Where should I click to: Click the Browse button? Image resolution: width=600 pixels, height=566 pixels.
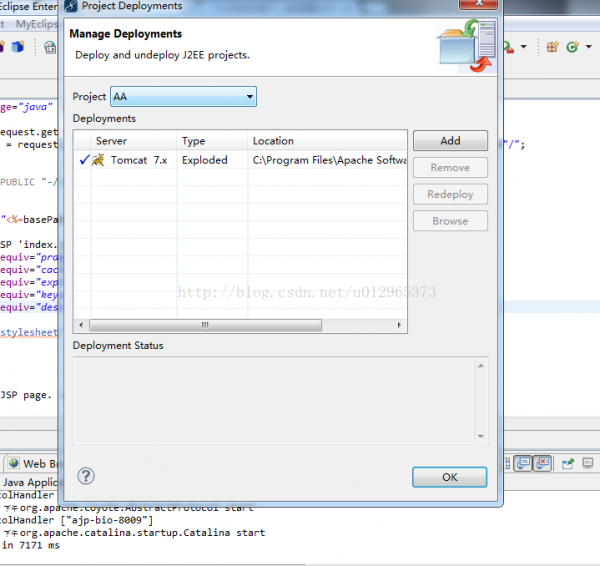[450, 221]
